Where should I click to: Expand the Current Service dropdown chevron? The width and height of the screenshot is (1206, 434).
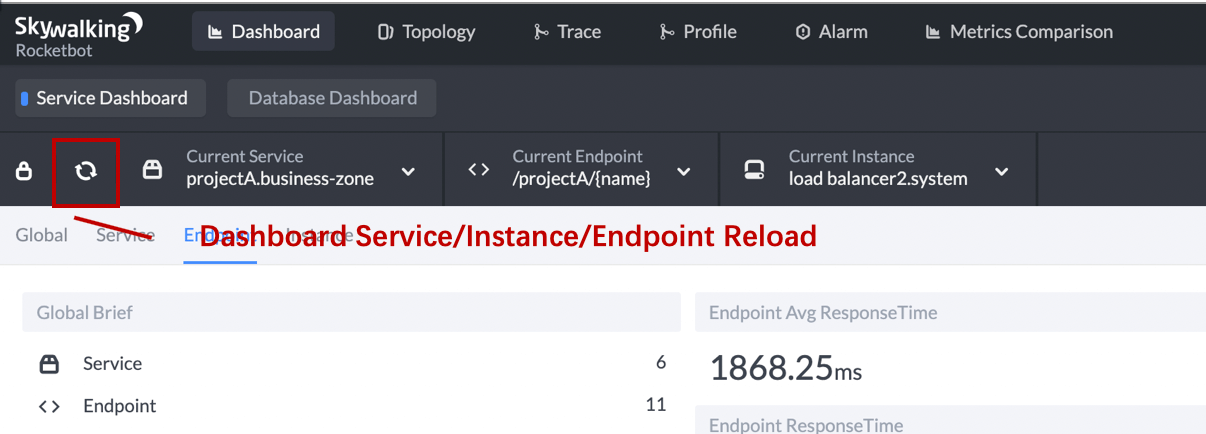click(x=408, y=172)
